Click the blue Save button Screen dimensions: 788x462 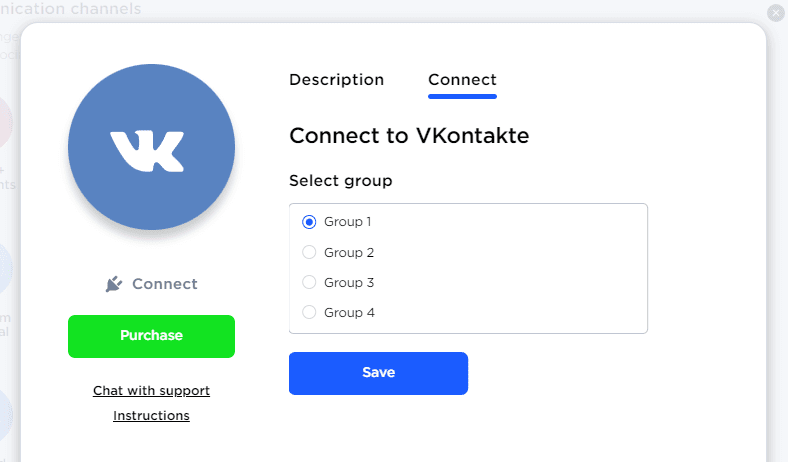point(378,373)
